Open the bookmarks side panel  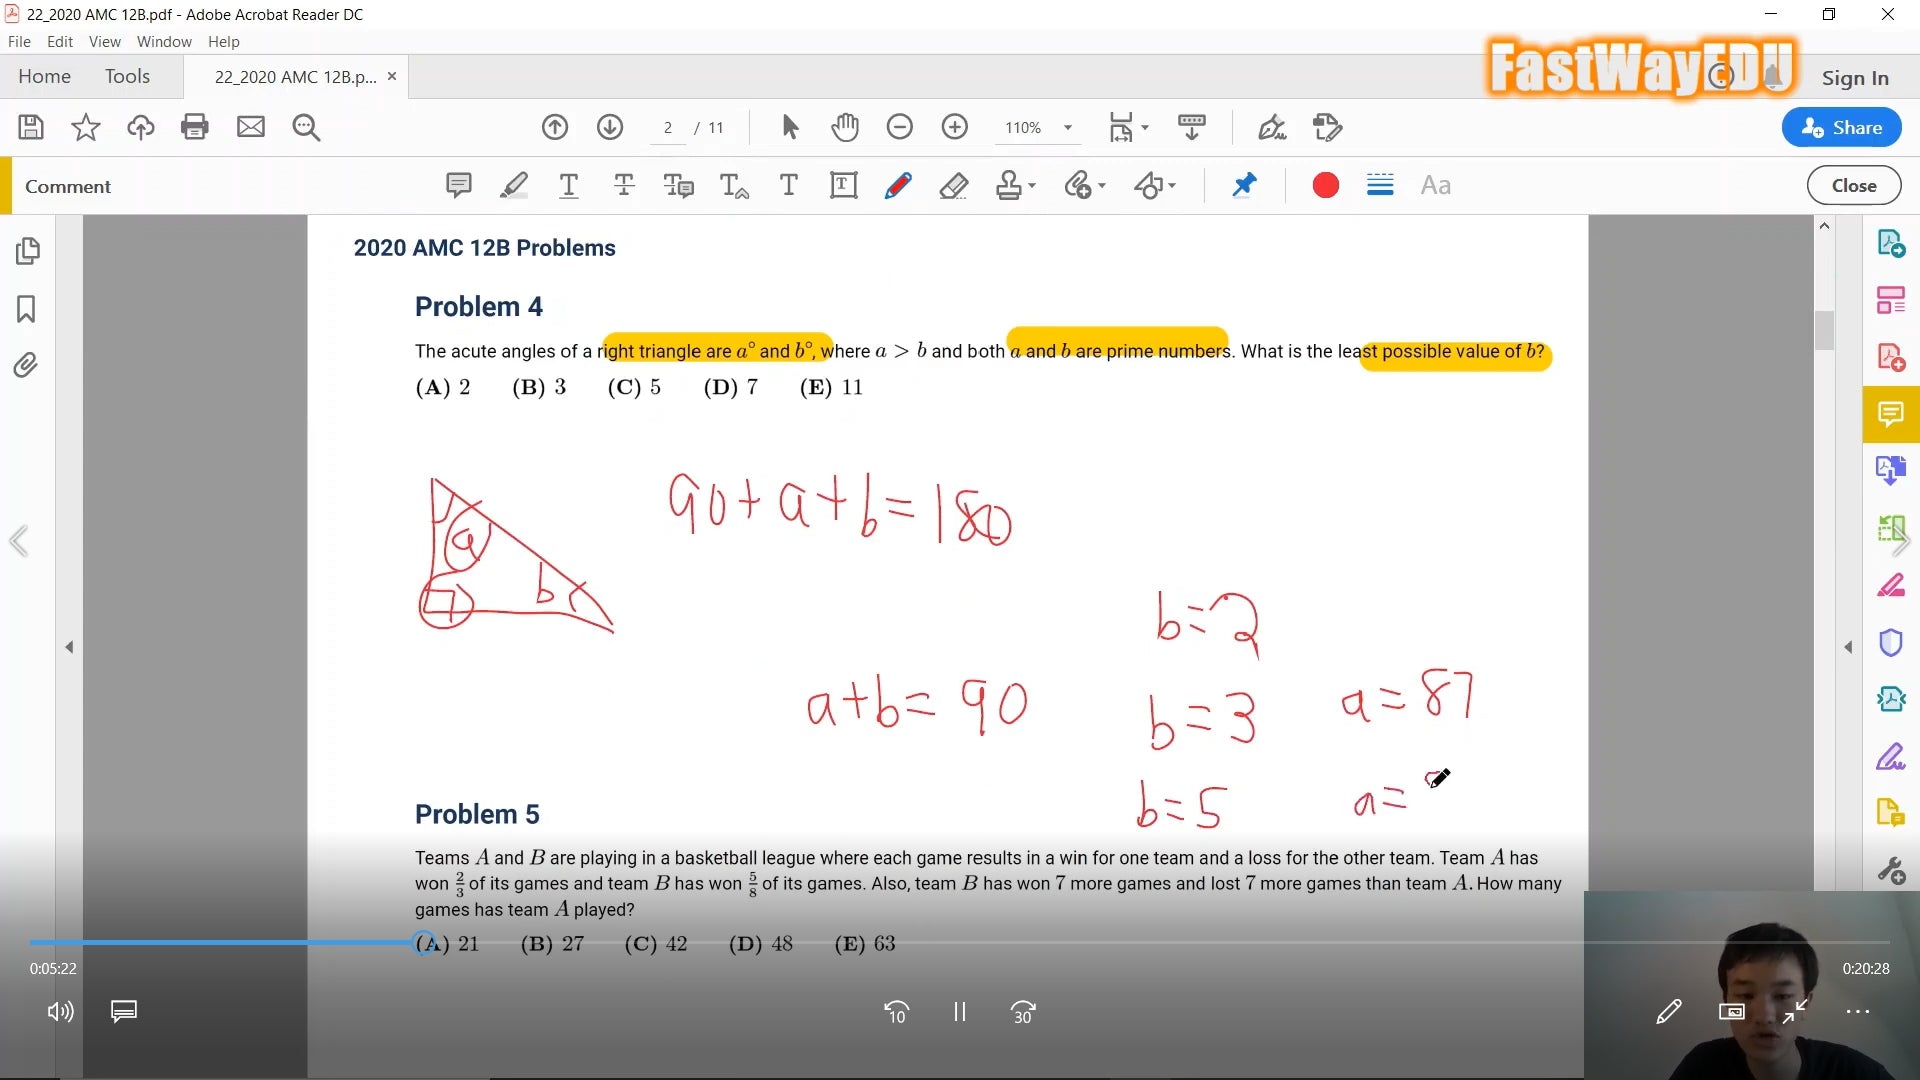tap(26, 308)
